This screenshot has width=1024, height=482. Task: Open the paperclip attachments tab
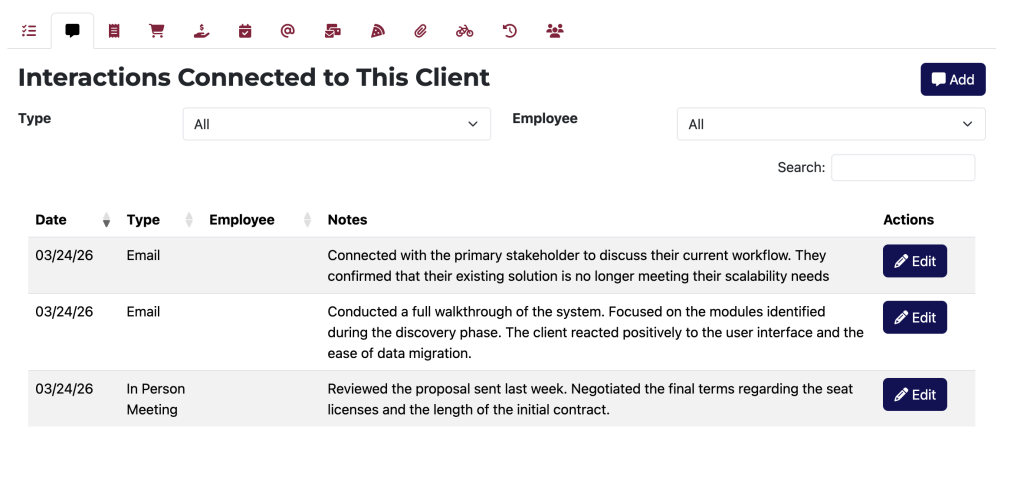coord(421,31)
